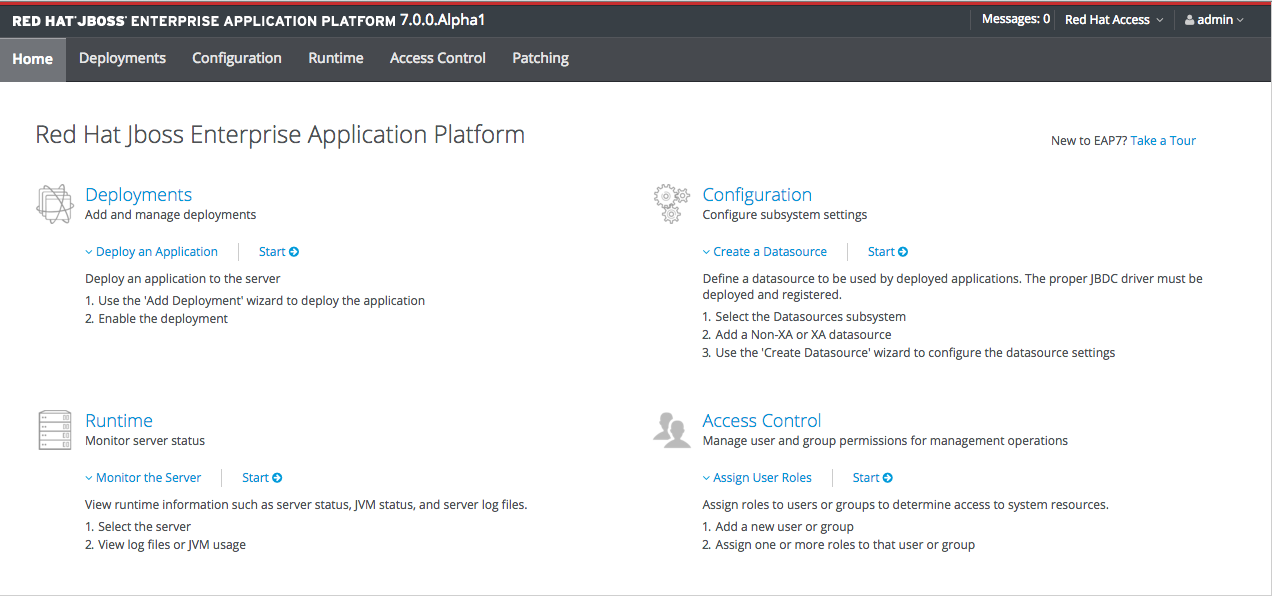Click the Red Hat JBoss product logo text
The width and height of the screenshot is (1272, 596).
(249, 20)
